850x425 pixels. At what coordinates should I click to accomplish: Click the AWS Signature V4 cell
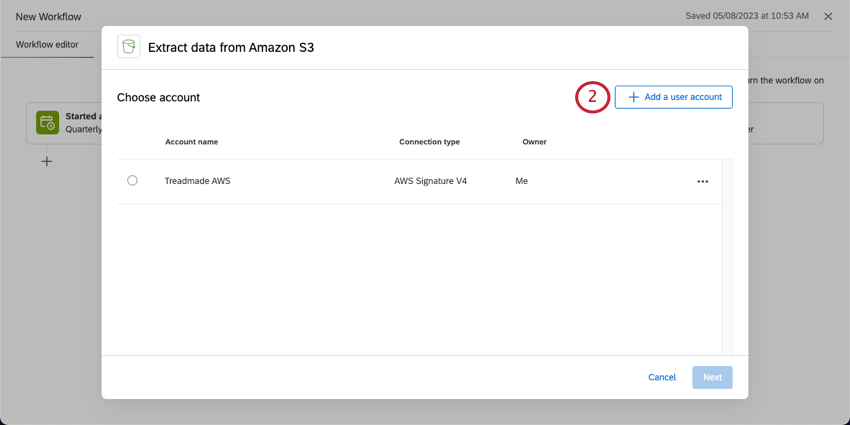click(430, 181)
